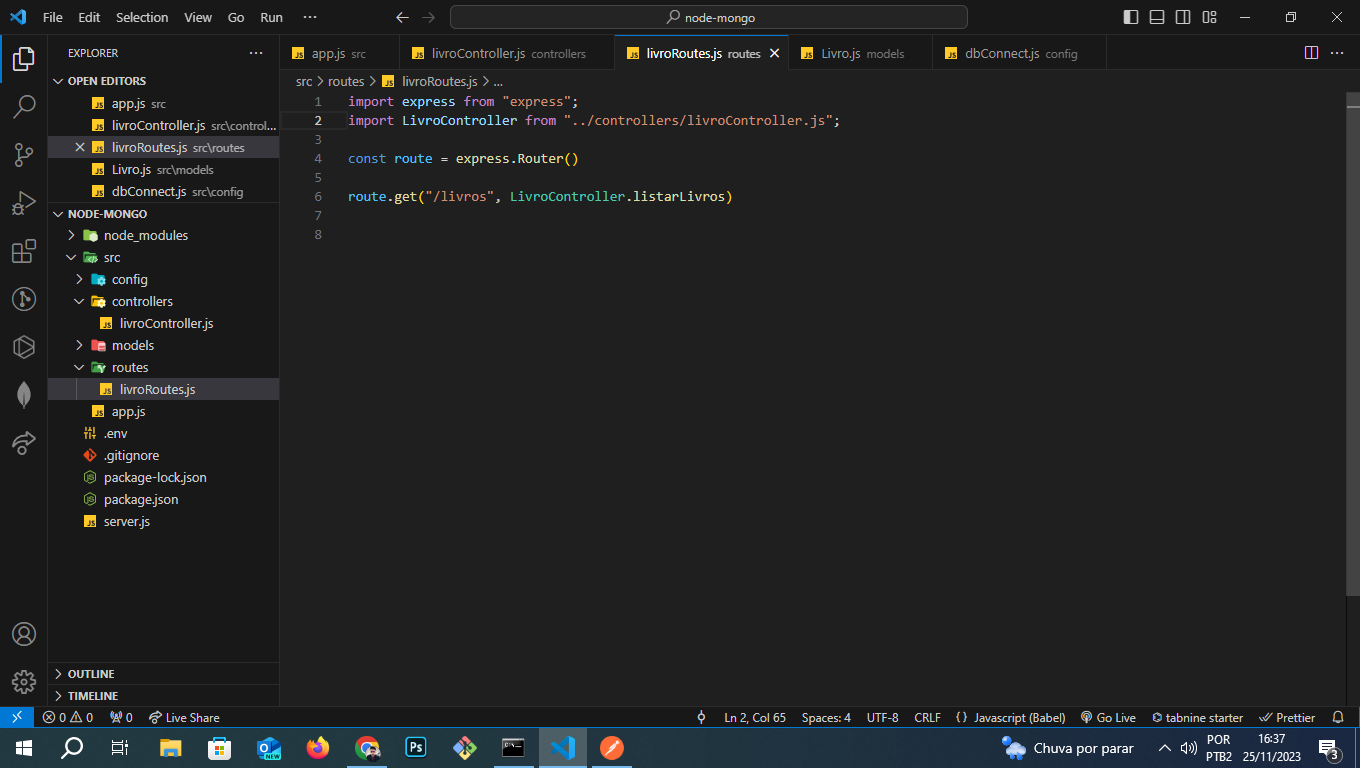Open Postman from the Windows taskbar
Screen dimensions: 1360x768
tap(612, 747)
